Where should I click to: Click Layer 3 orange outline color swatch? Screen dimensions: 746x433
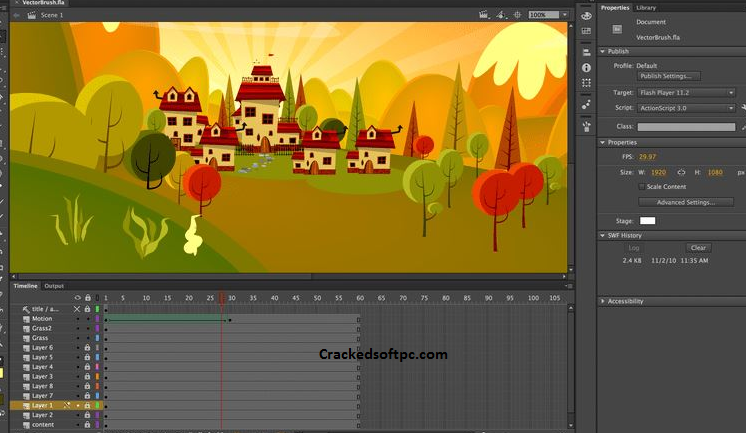[97, 376]
